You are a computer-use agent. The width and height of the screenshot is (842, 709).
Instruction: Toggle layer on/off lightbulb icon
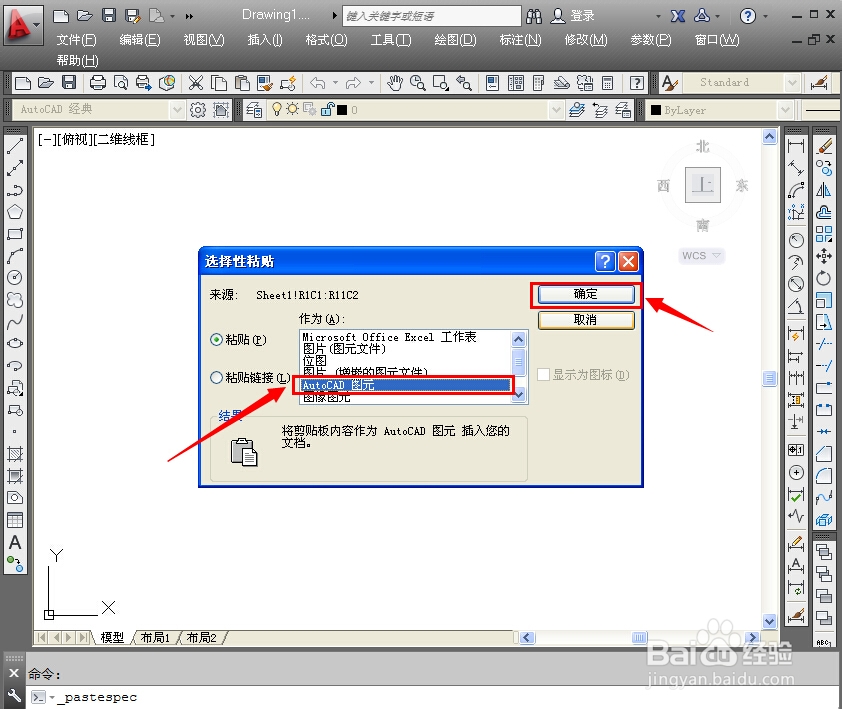(277, 110)
